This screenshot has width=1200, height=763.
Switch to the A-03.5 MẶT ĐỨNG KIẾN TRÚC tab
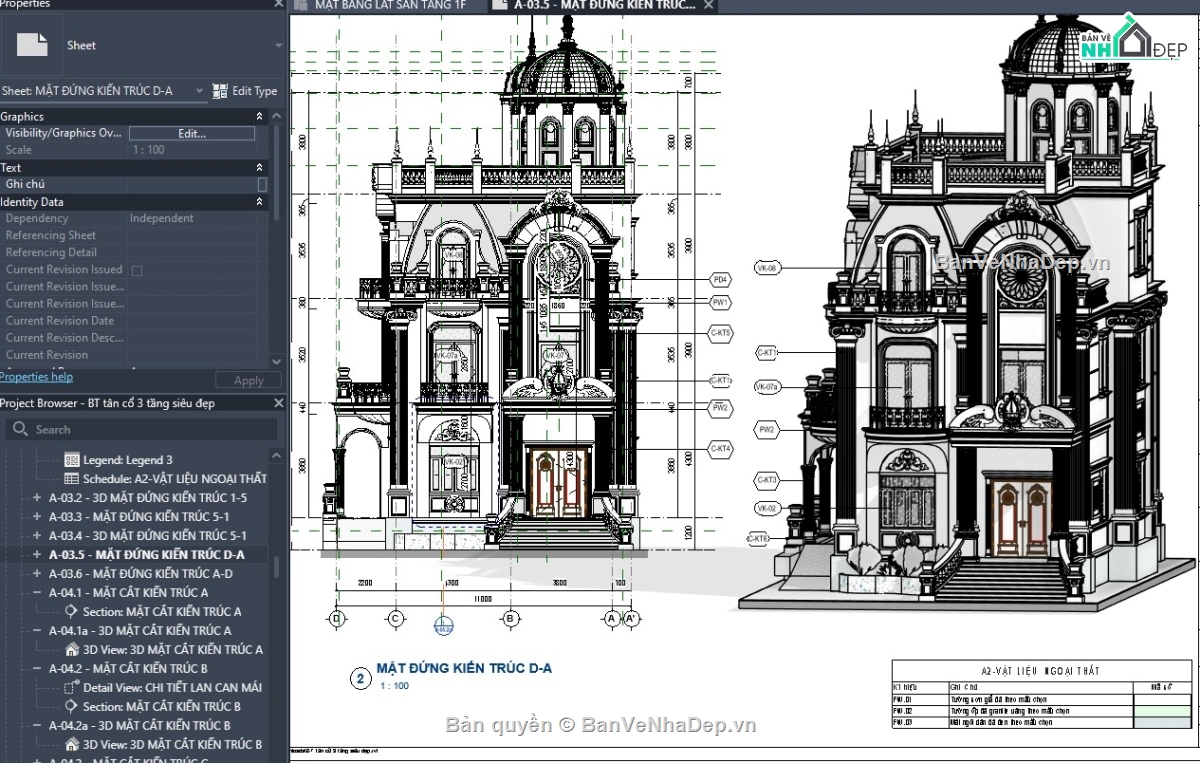point(604,5)
